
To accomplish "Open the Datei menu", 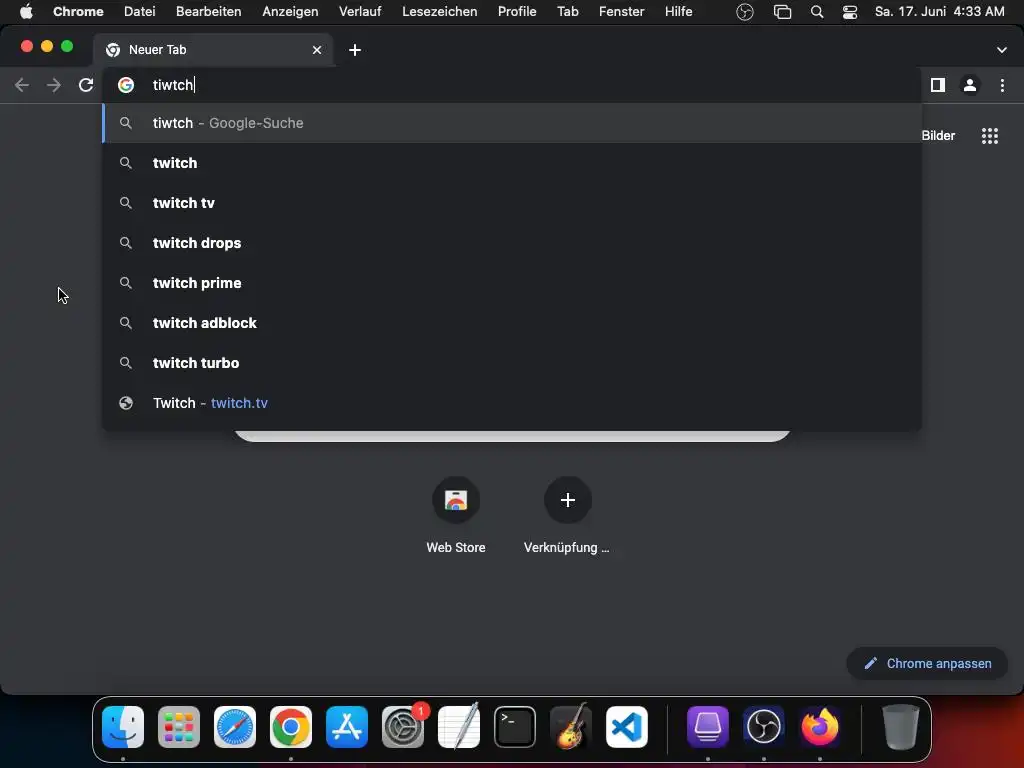I will click(140, 12).
